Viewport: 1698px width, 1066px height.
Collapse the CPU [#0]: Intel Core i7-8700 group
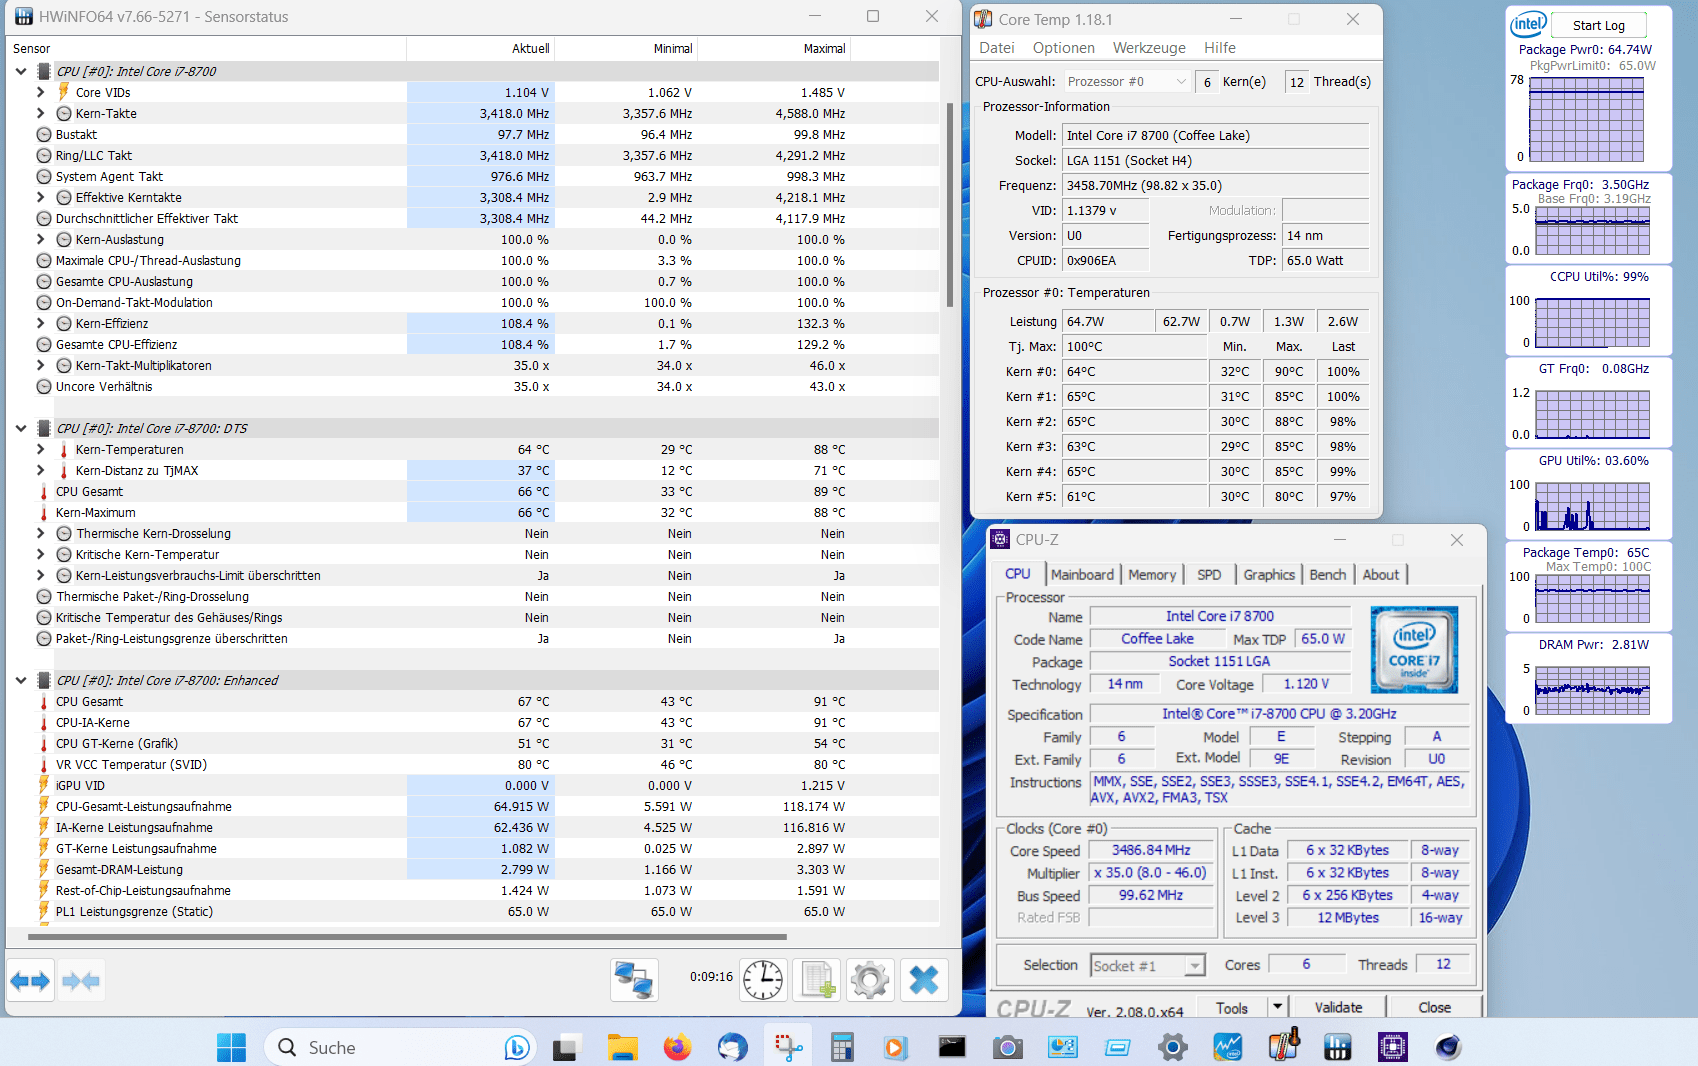(21, 71)
